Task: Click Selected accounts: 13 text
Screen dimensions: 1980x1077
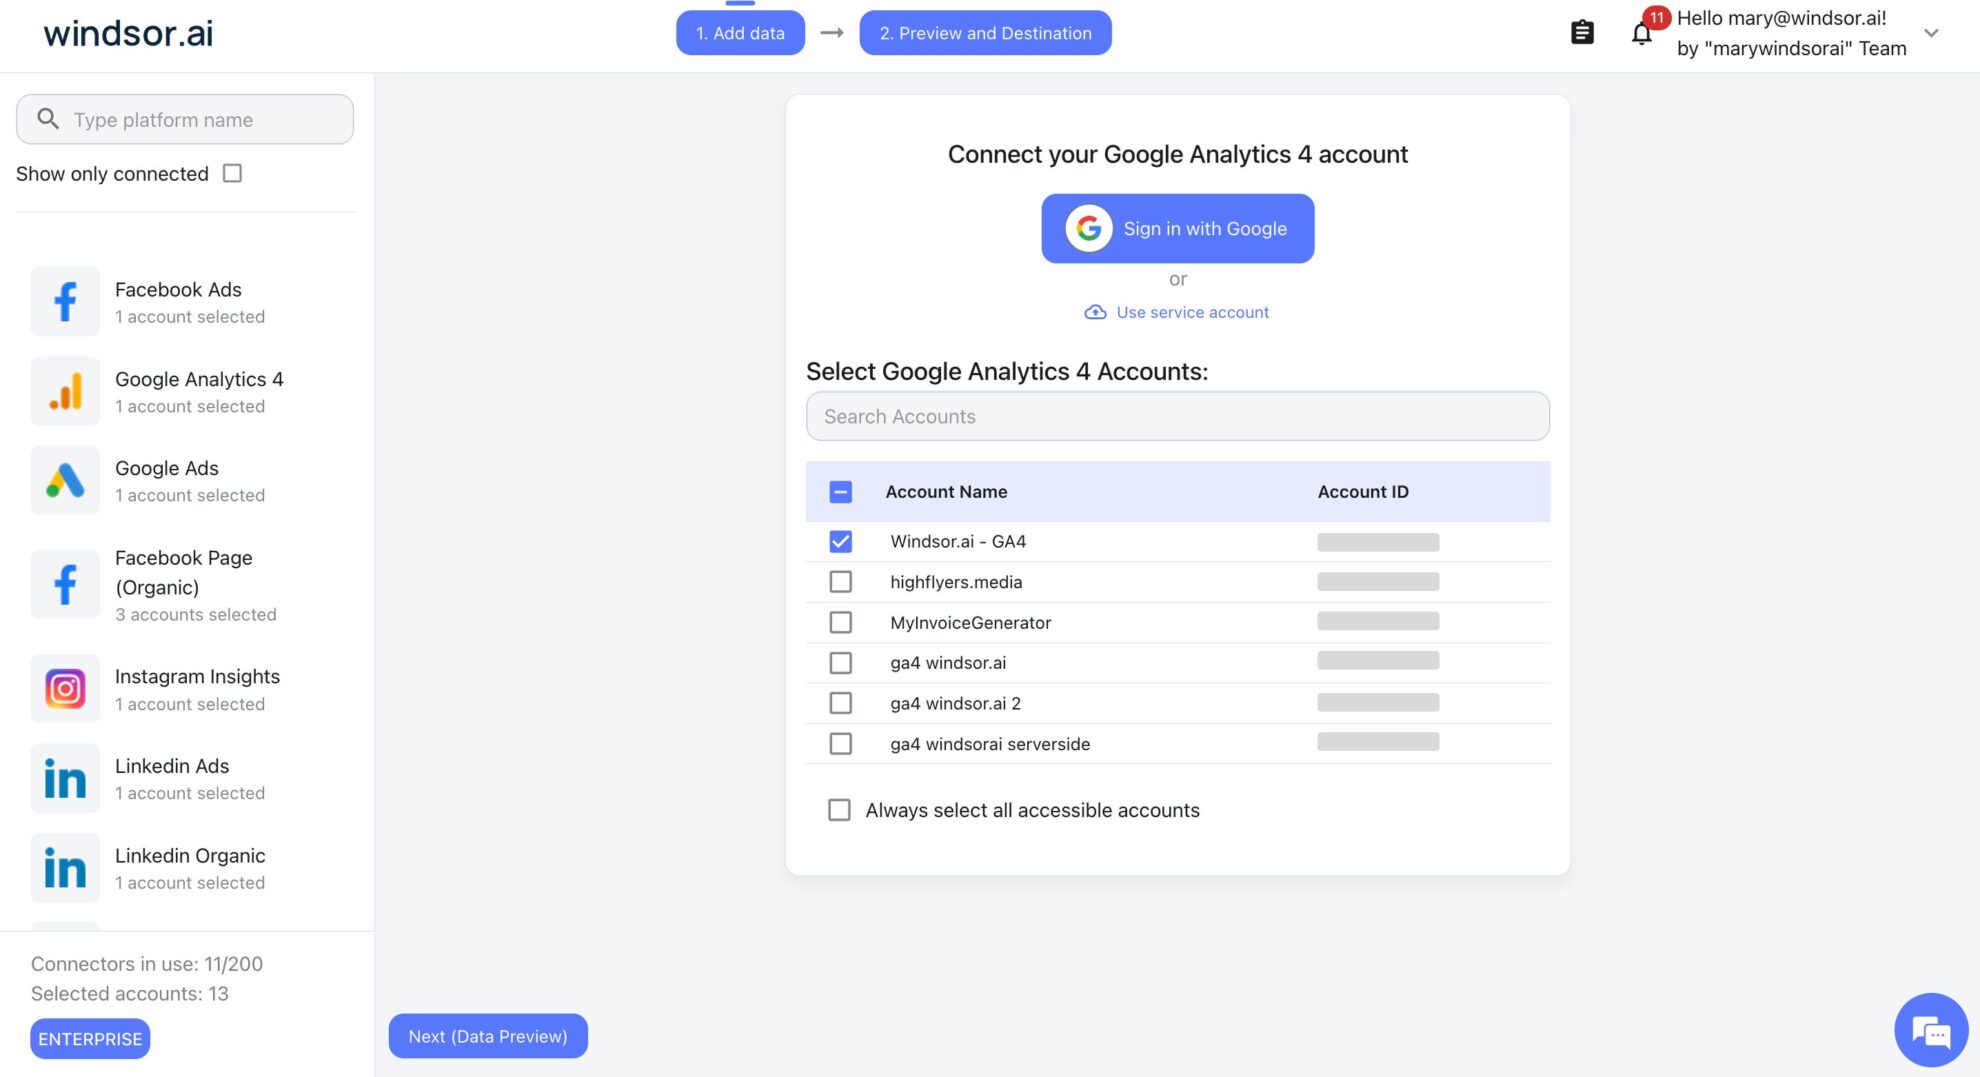Action: click(x=130, y=994)
